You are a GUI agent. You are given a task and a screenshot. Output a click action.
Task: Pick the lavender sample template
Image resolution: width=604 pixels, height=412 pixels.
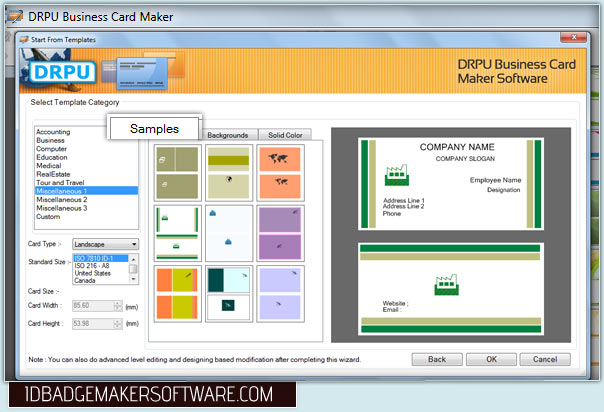(280, 293)
